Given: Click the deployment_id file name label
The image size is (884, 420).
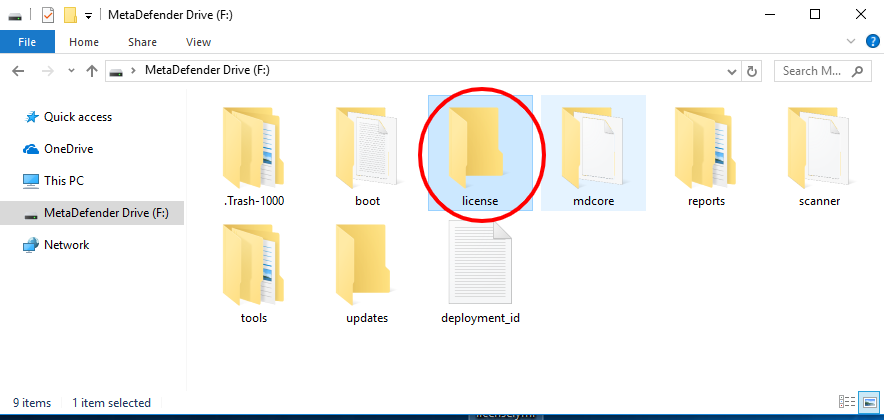Looking at the screenshot, I should [480, 318].
